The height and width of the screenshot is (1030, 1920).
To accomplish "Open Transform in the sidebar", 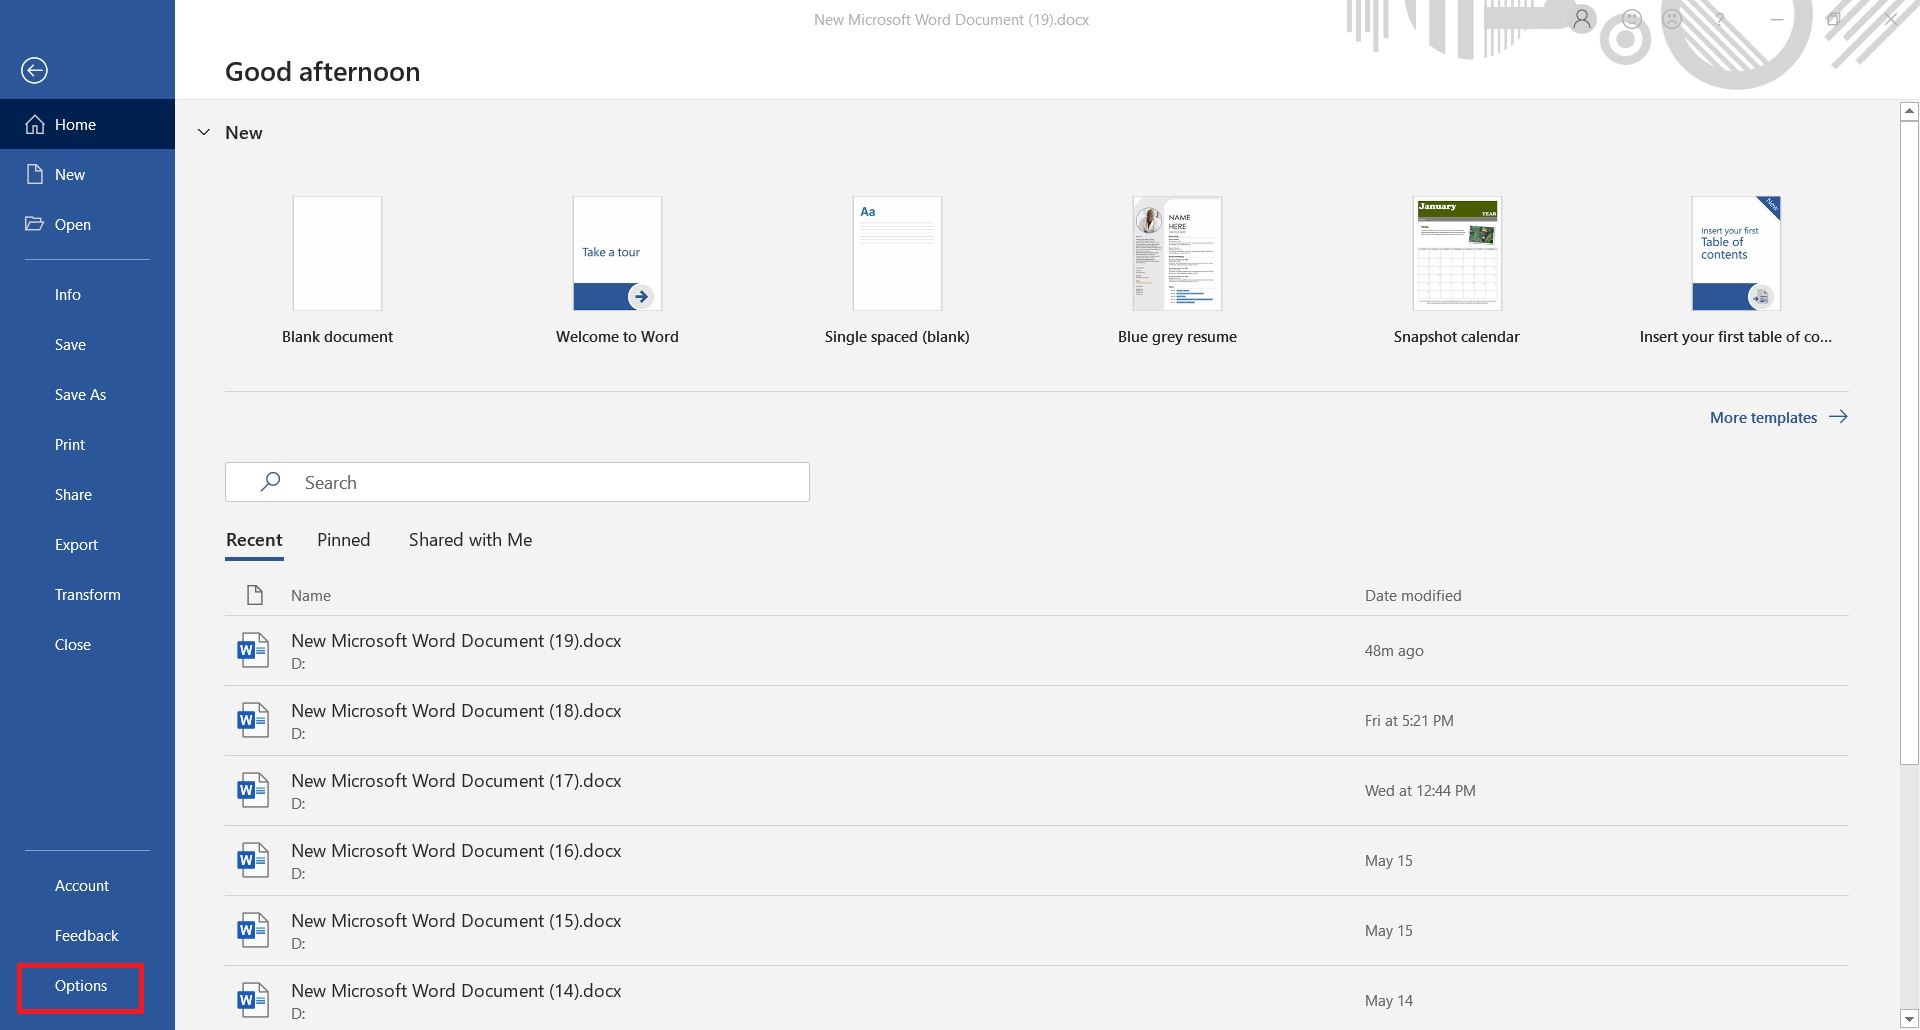I will [x=87, y=594].
